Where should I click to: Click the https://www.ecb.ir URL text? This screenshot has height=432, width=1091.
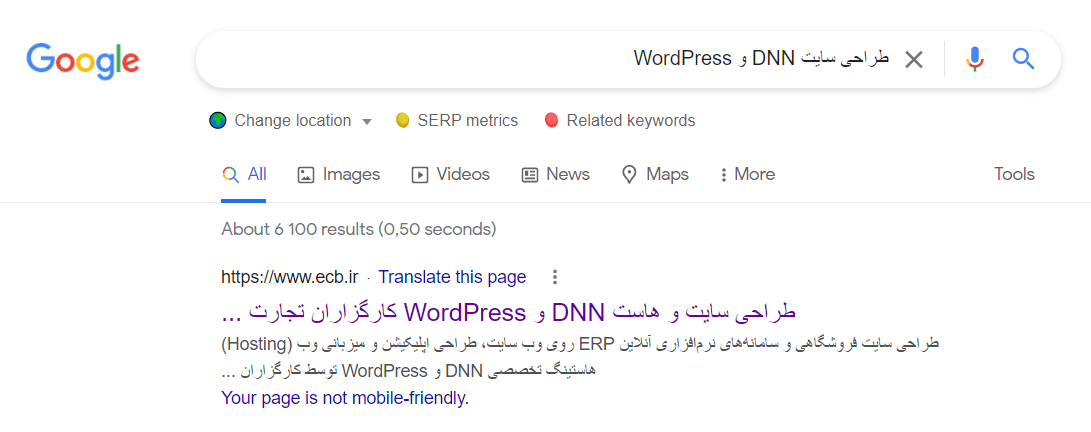coord(289,277)
